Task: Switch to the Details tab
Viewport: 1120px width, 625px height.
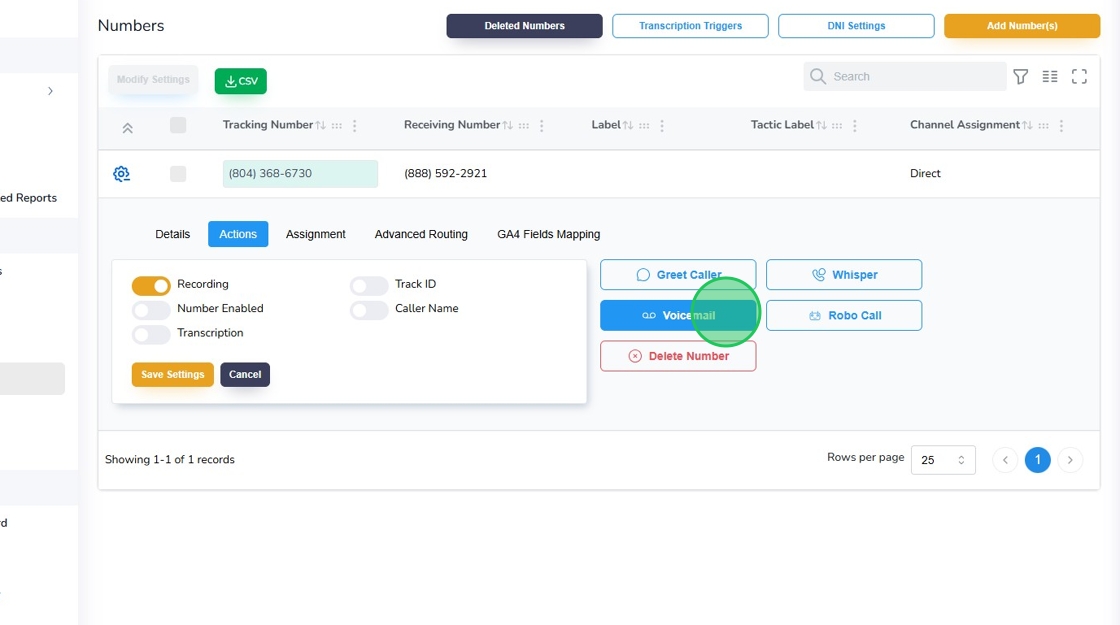Action: tap(173, 234)
